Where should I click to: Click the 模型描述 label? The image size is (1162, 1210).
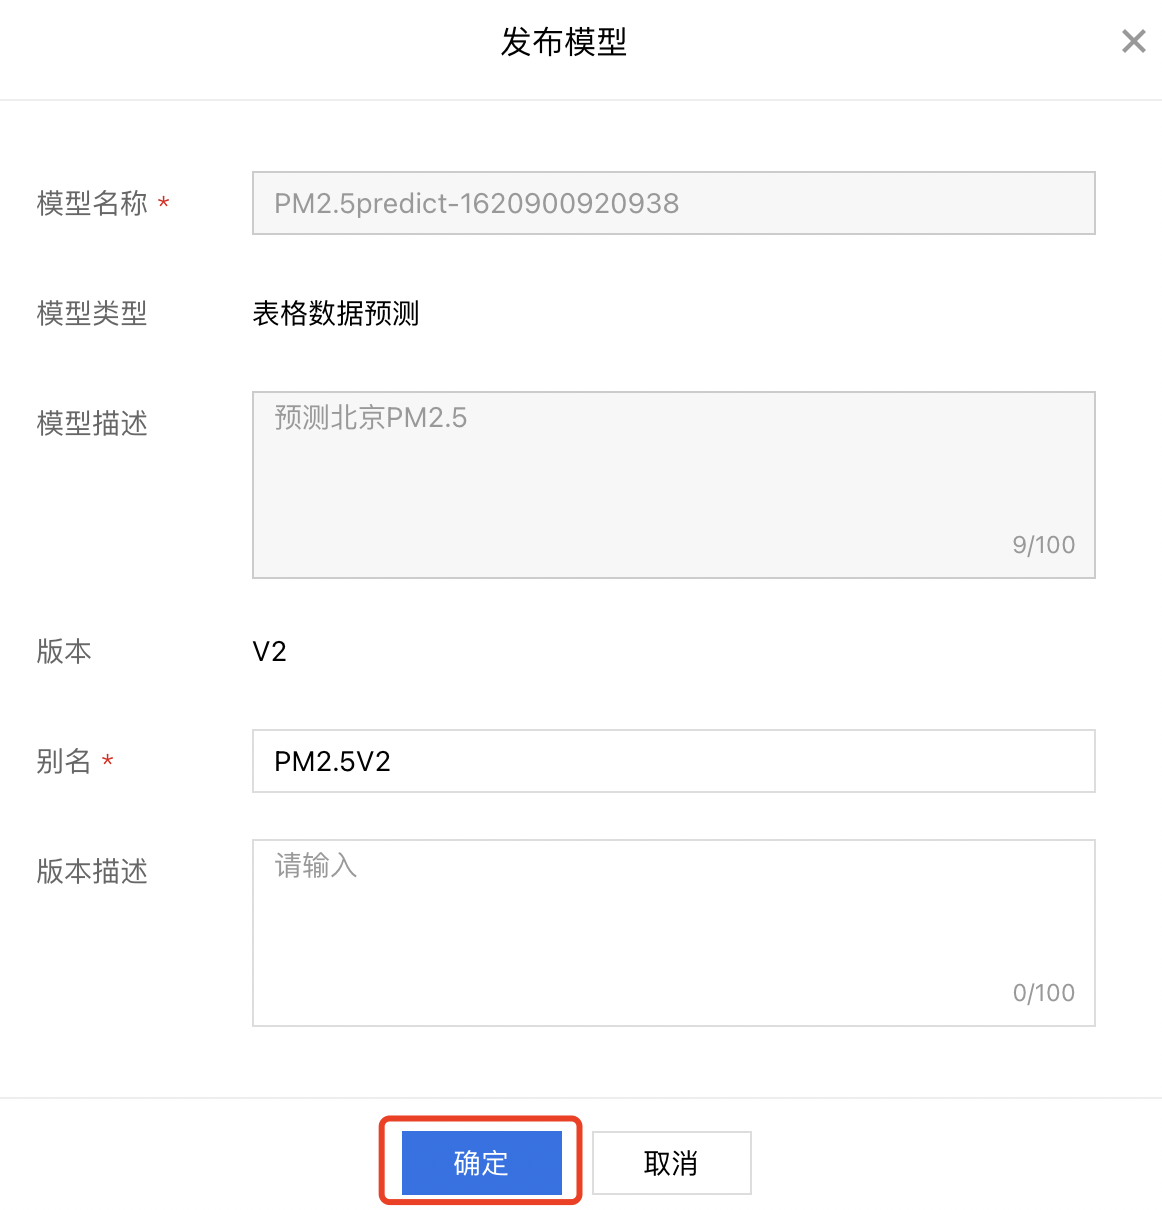pyautogui.click(x=92, y=423)
